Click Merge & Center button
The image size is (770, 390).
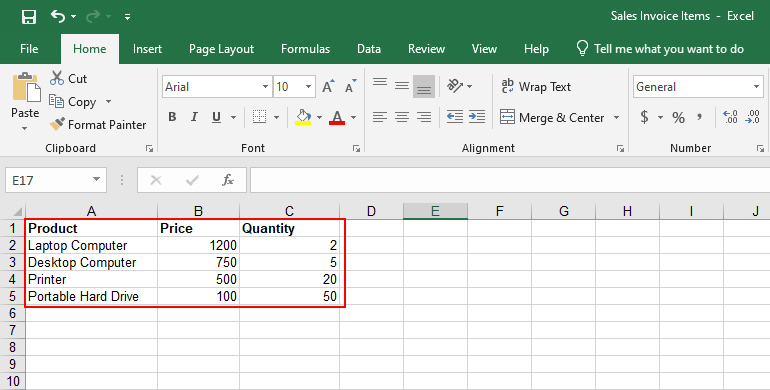(551, 117)
